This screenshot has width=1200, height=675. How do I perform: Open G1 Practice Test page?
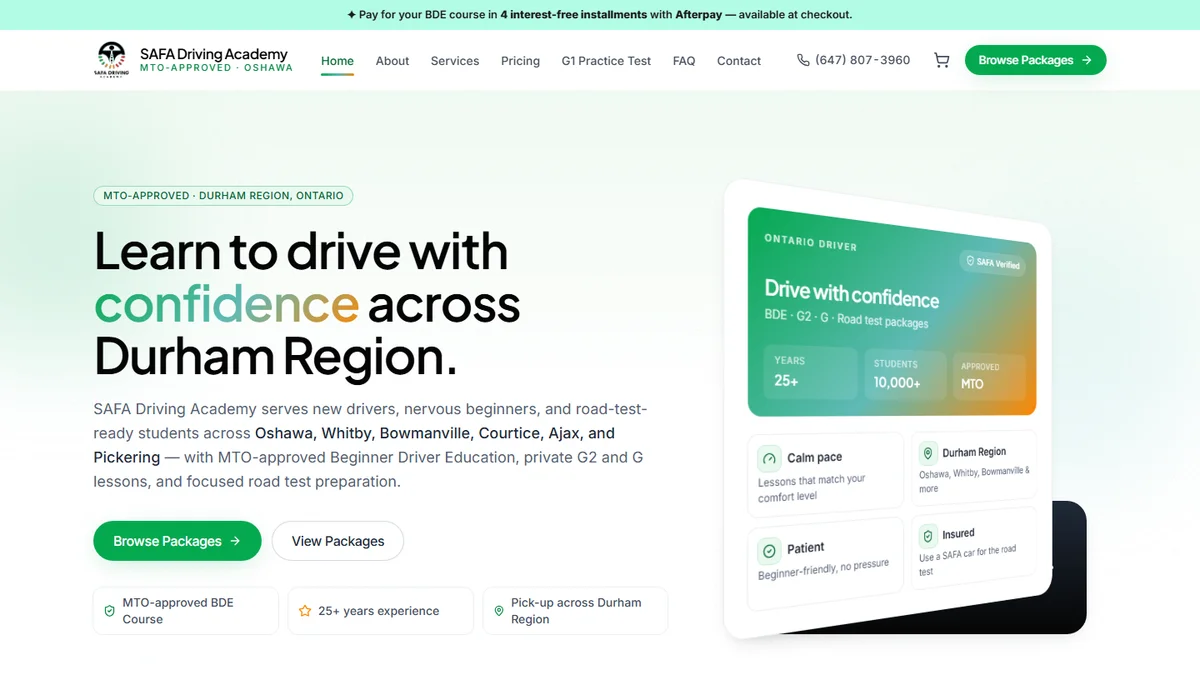[x=606, y=61]
